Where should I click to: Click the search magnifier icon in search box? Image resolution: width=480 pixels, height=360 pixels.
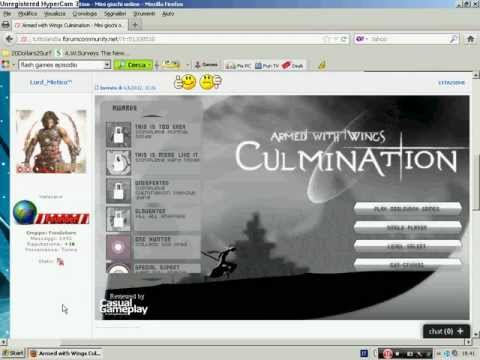[453, 39]
